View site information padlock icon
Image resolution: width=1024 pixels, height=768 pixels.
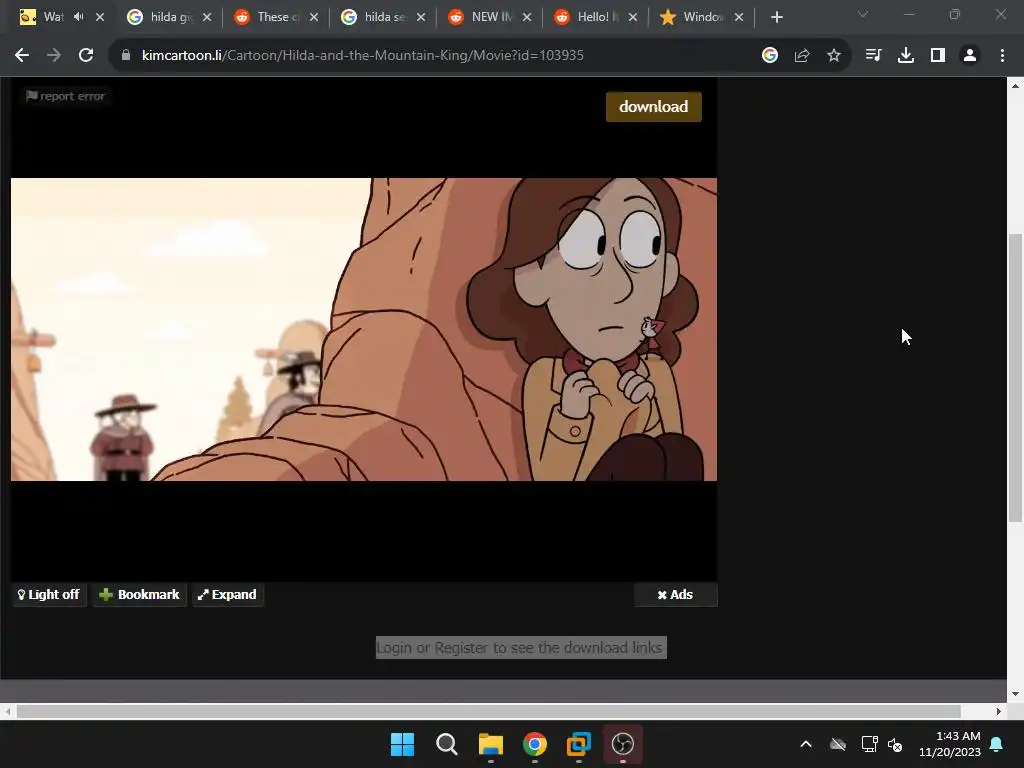pos(126,56)
